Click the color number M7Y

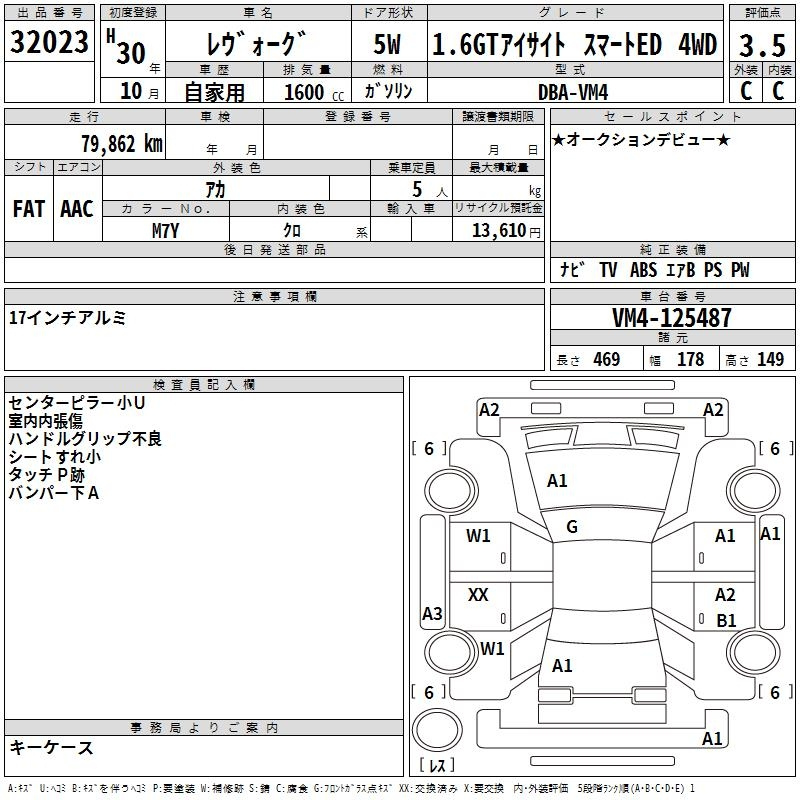166,230
